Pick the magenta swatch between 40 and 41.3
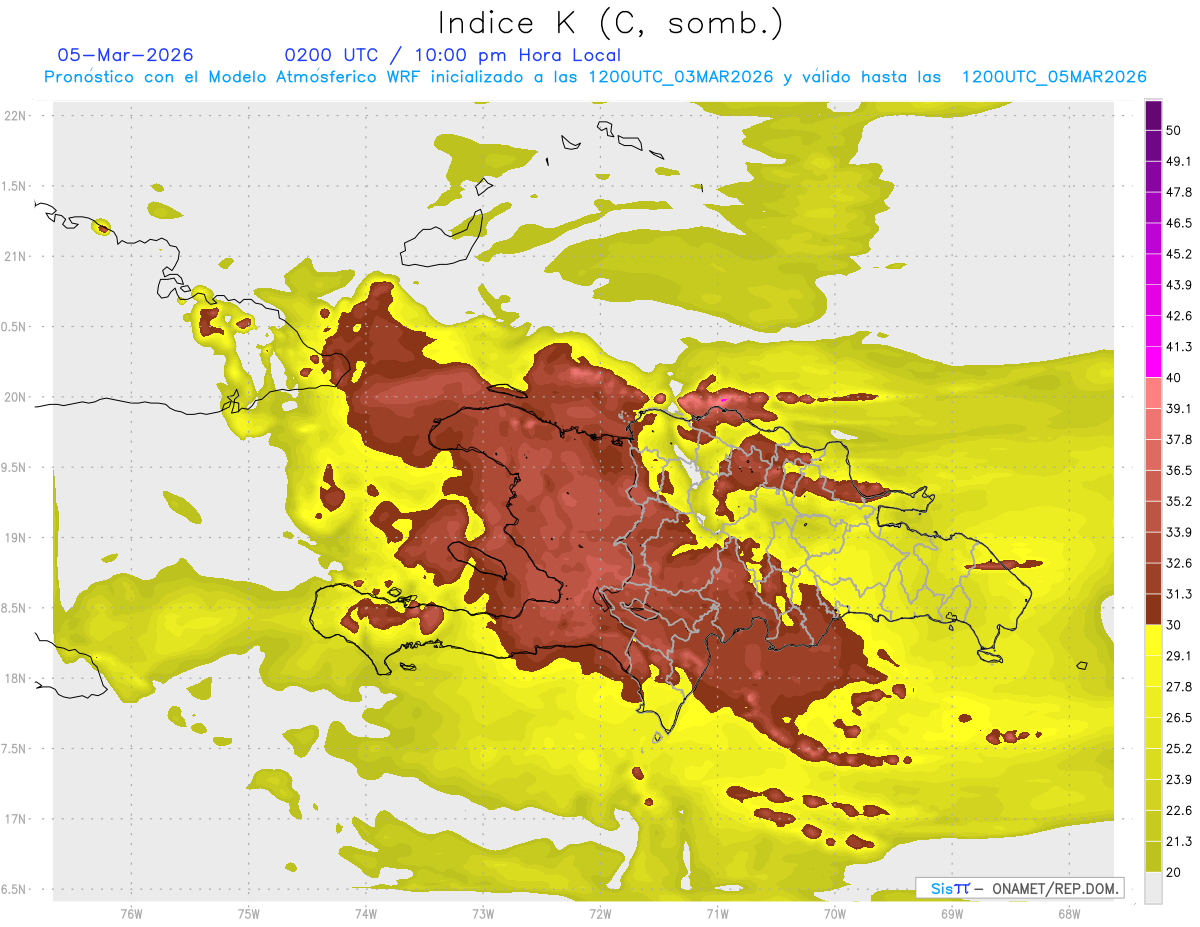 click(1153, 362)
